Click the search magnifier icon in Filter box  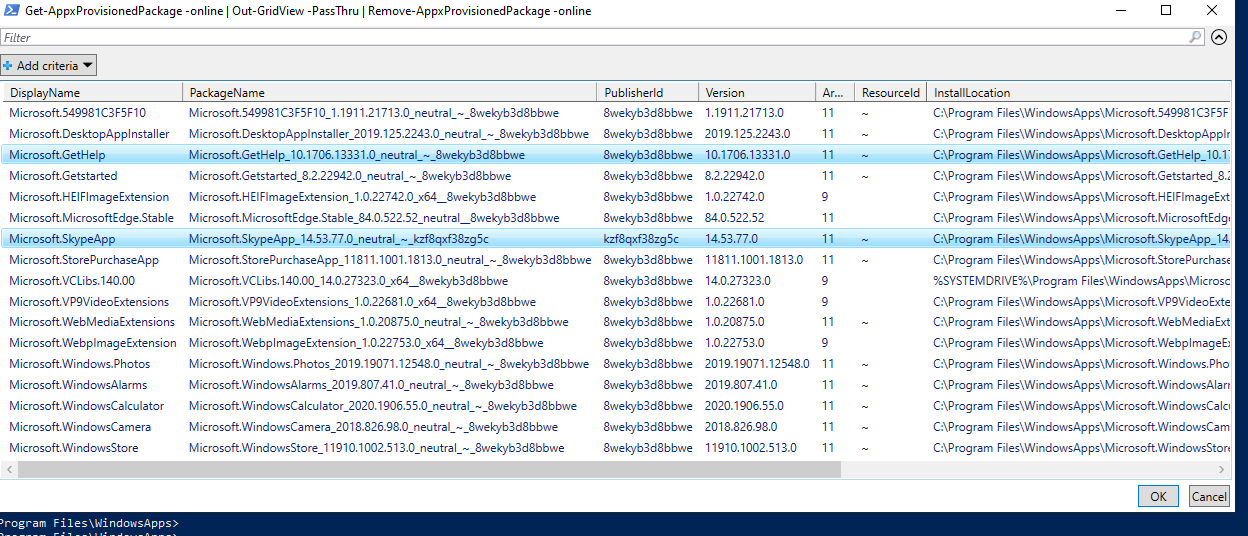[1196, 37]
